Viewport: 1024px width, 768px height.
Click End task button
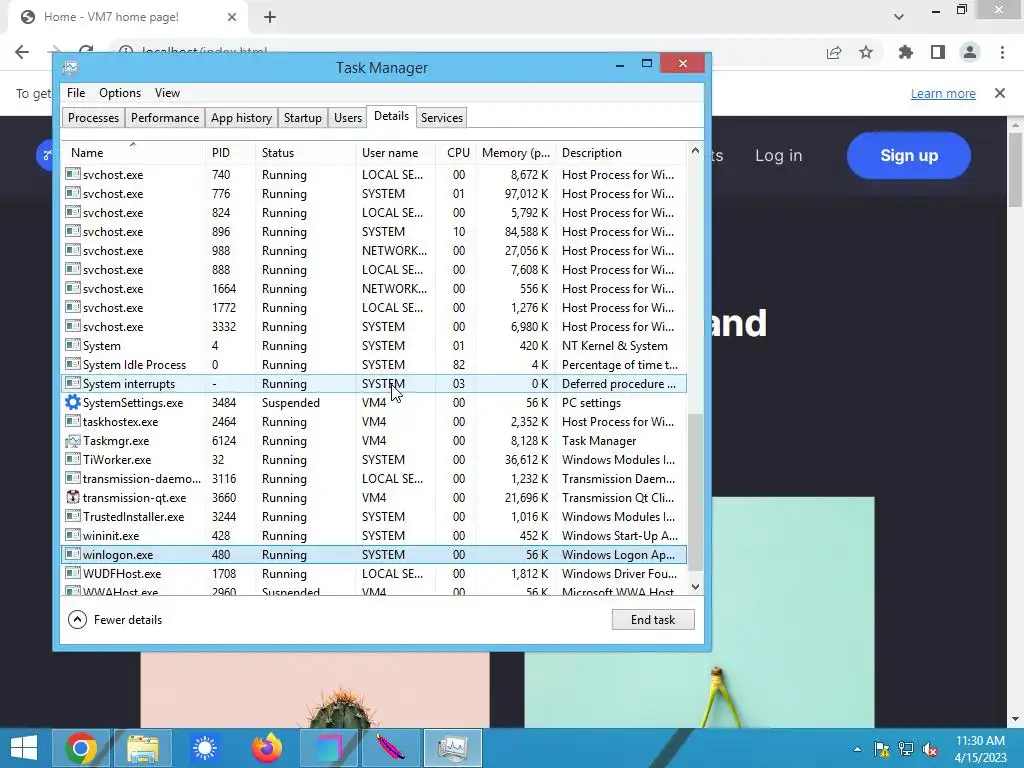click(652, 620)
